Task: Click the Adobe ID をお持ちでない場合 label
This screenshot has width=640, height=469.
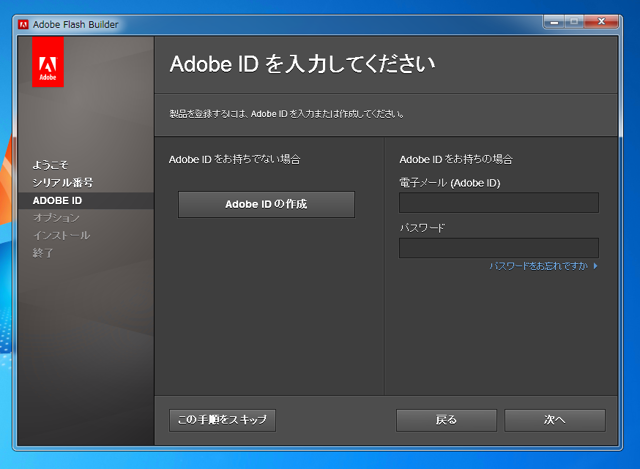Action: (235, 159)
